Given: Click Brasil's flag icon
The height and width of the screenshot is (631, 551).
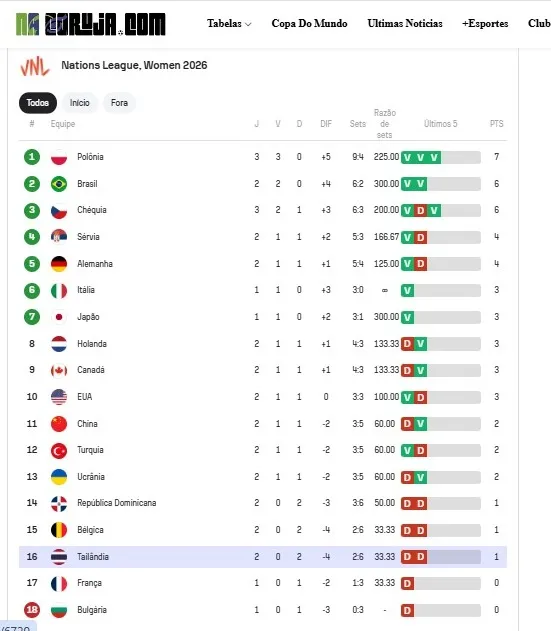Looking at the screenshot, I should [x=59, y=184].
